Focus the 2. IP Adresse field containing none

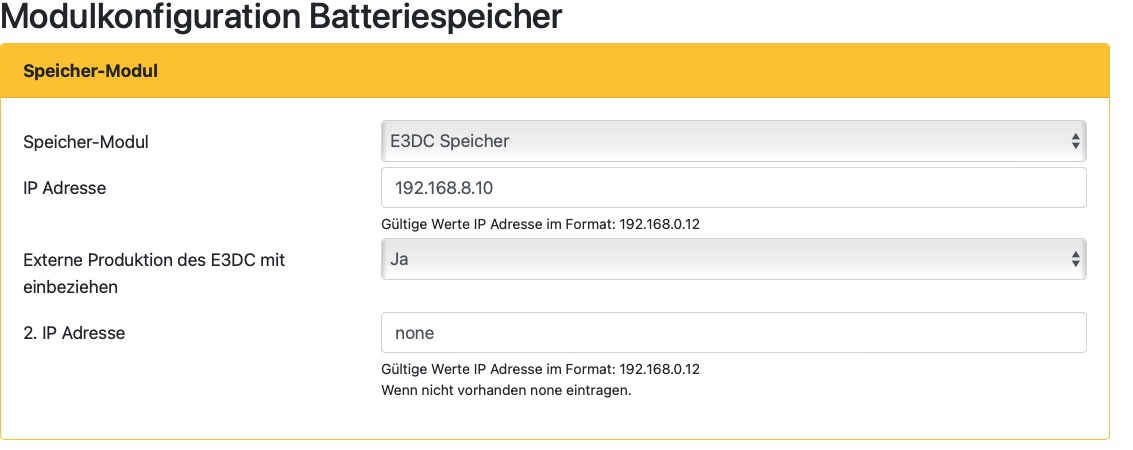(x=733, y=333)
